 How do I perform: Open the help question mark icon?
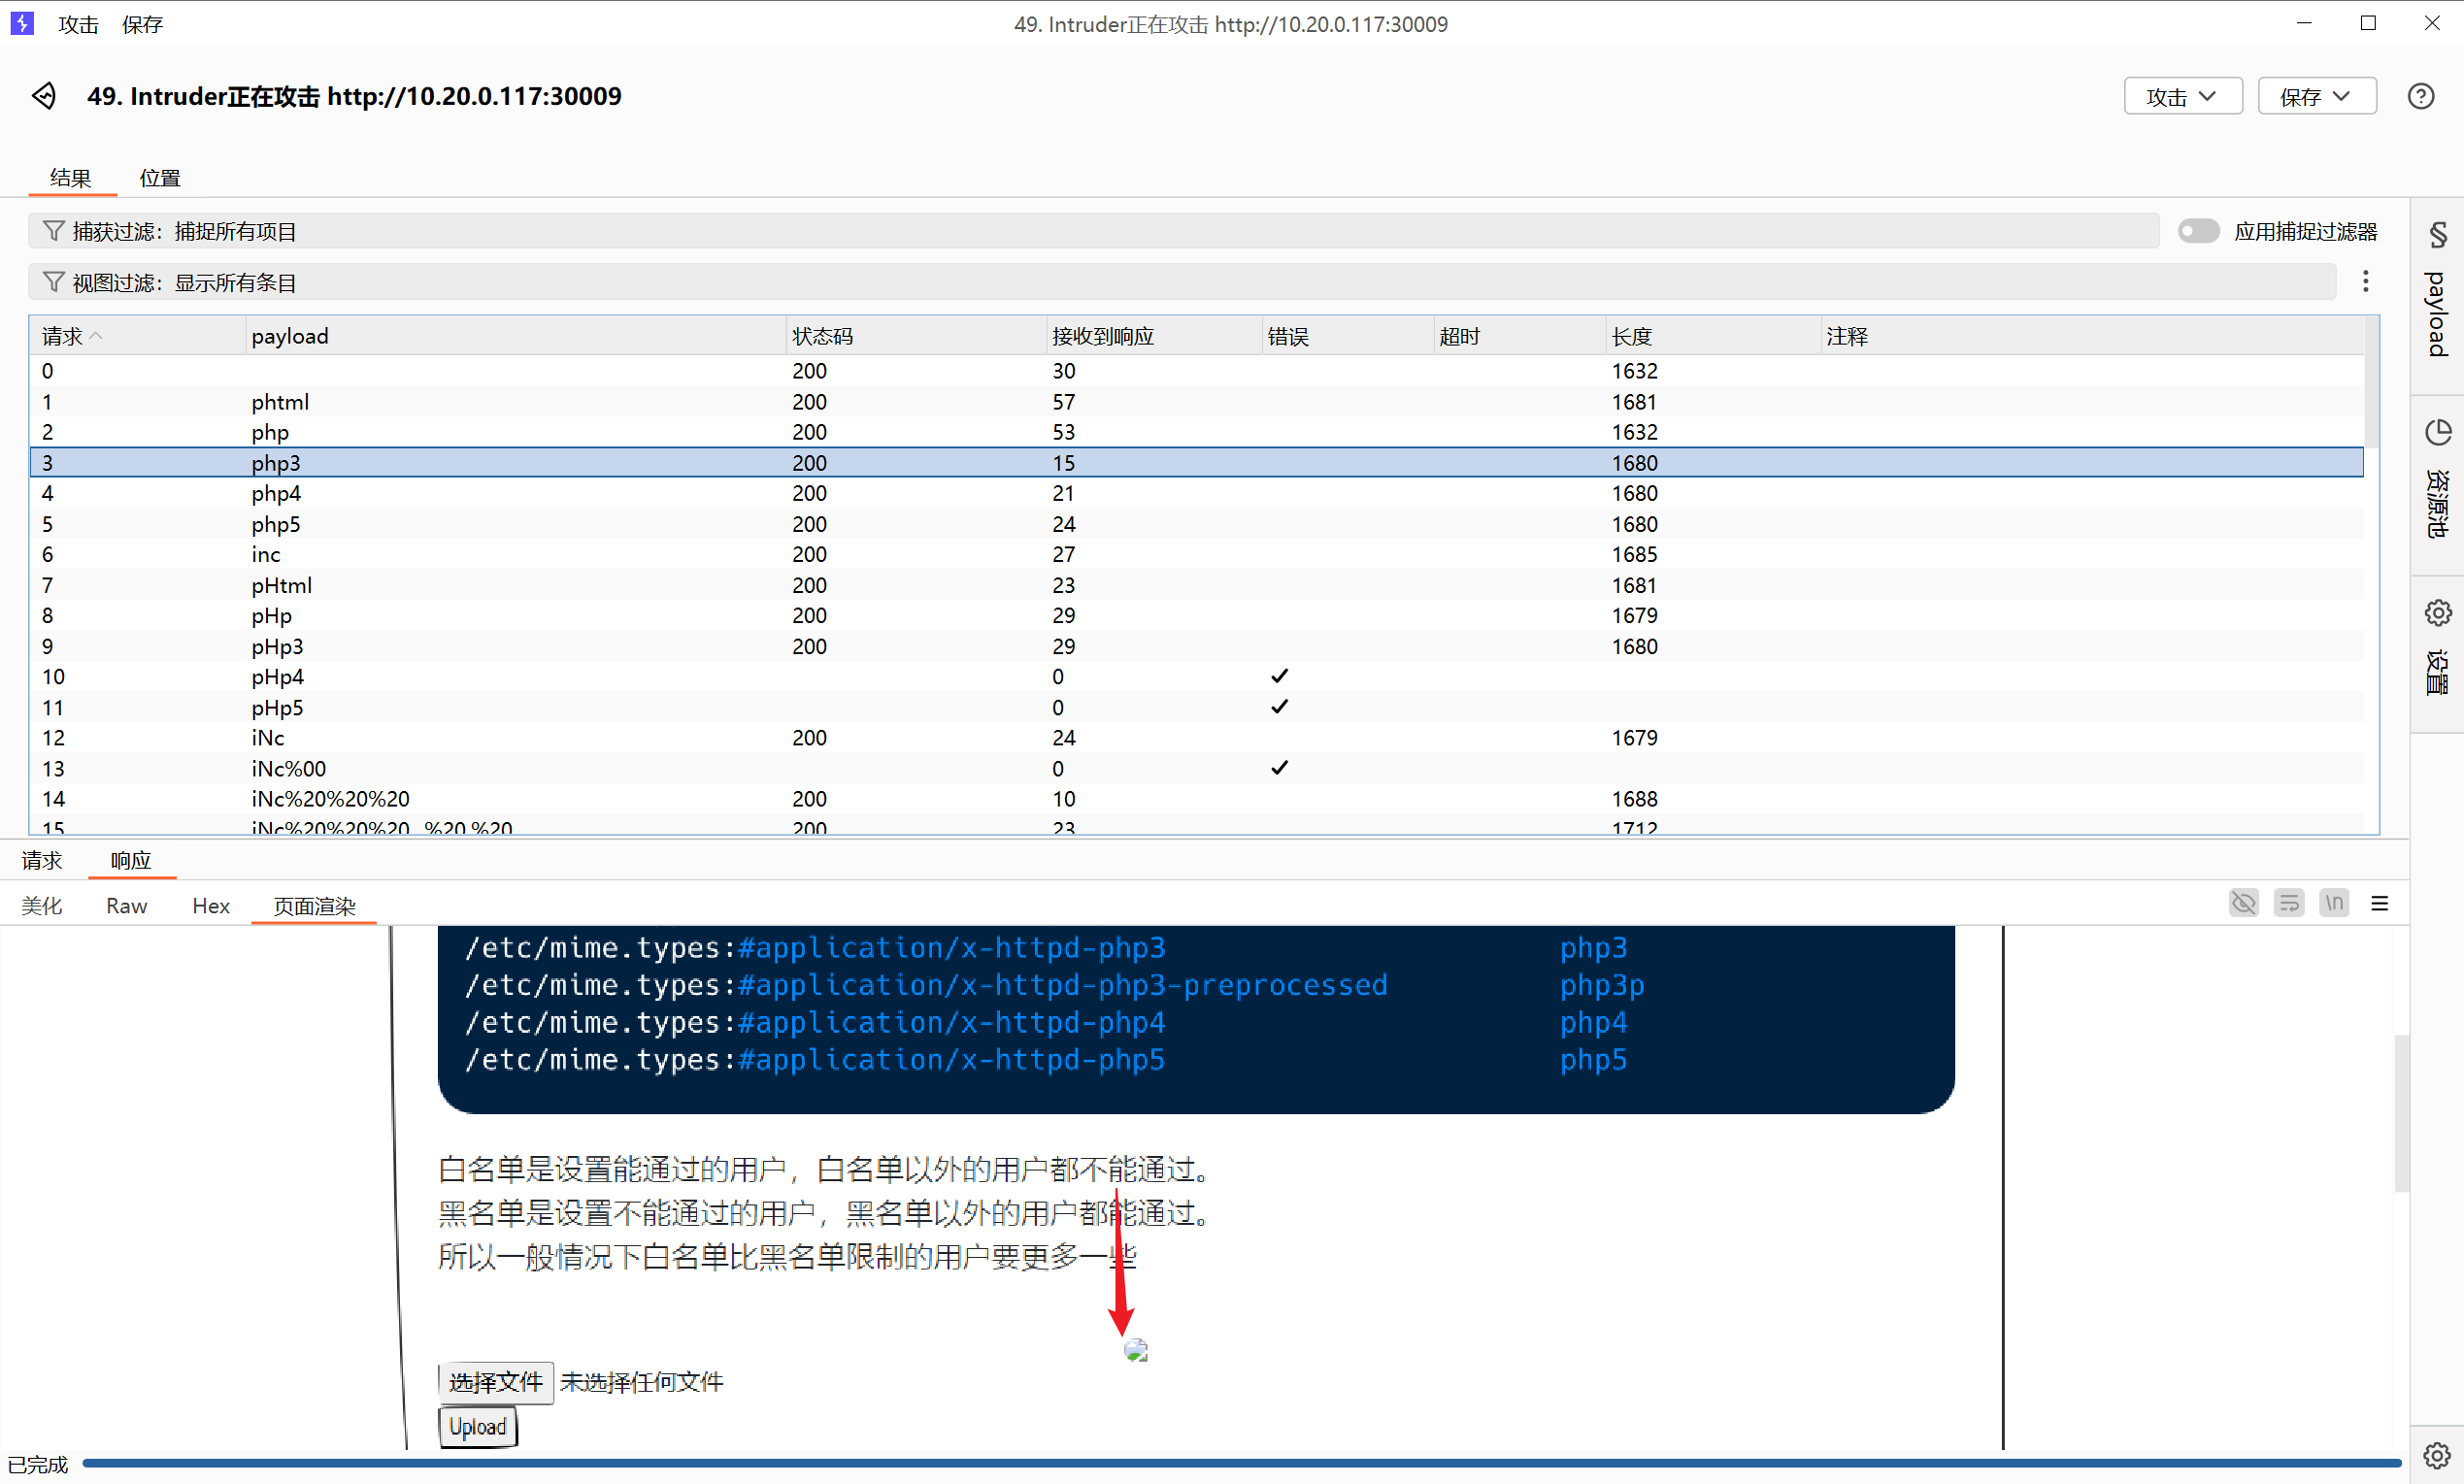tap(2420, 96)
